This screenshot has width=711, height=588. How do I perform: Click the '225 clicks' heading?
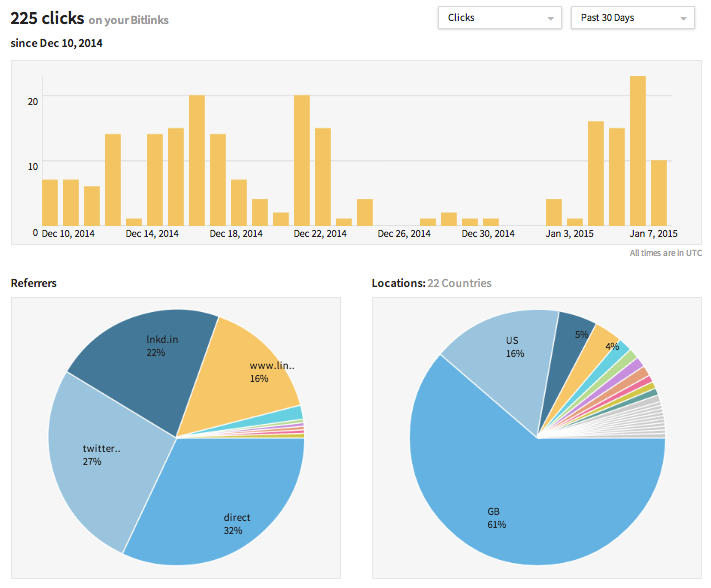point(47,18)
